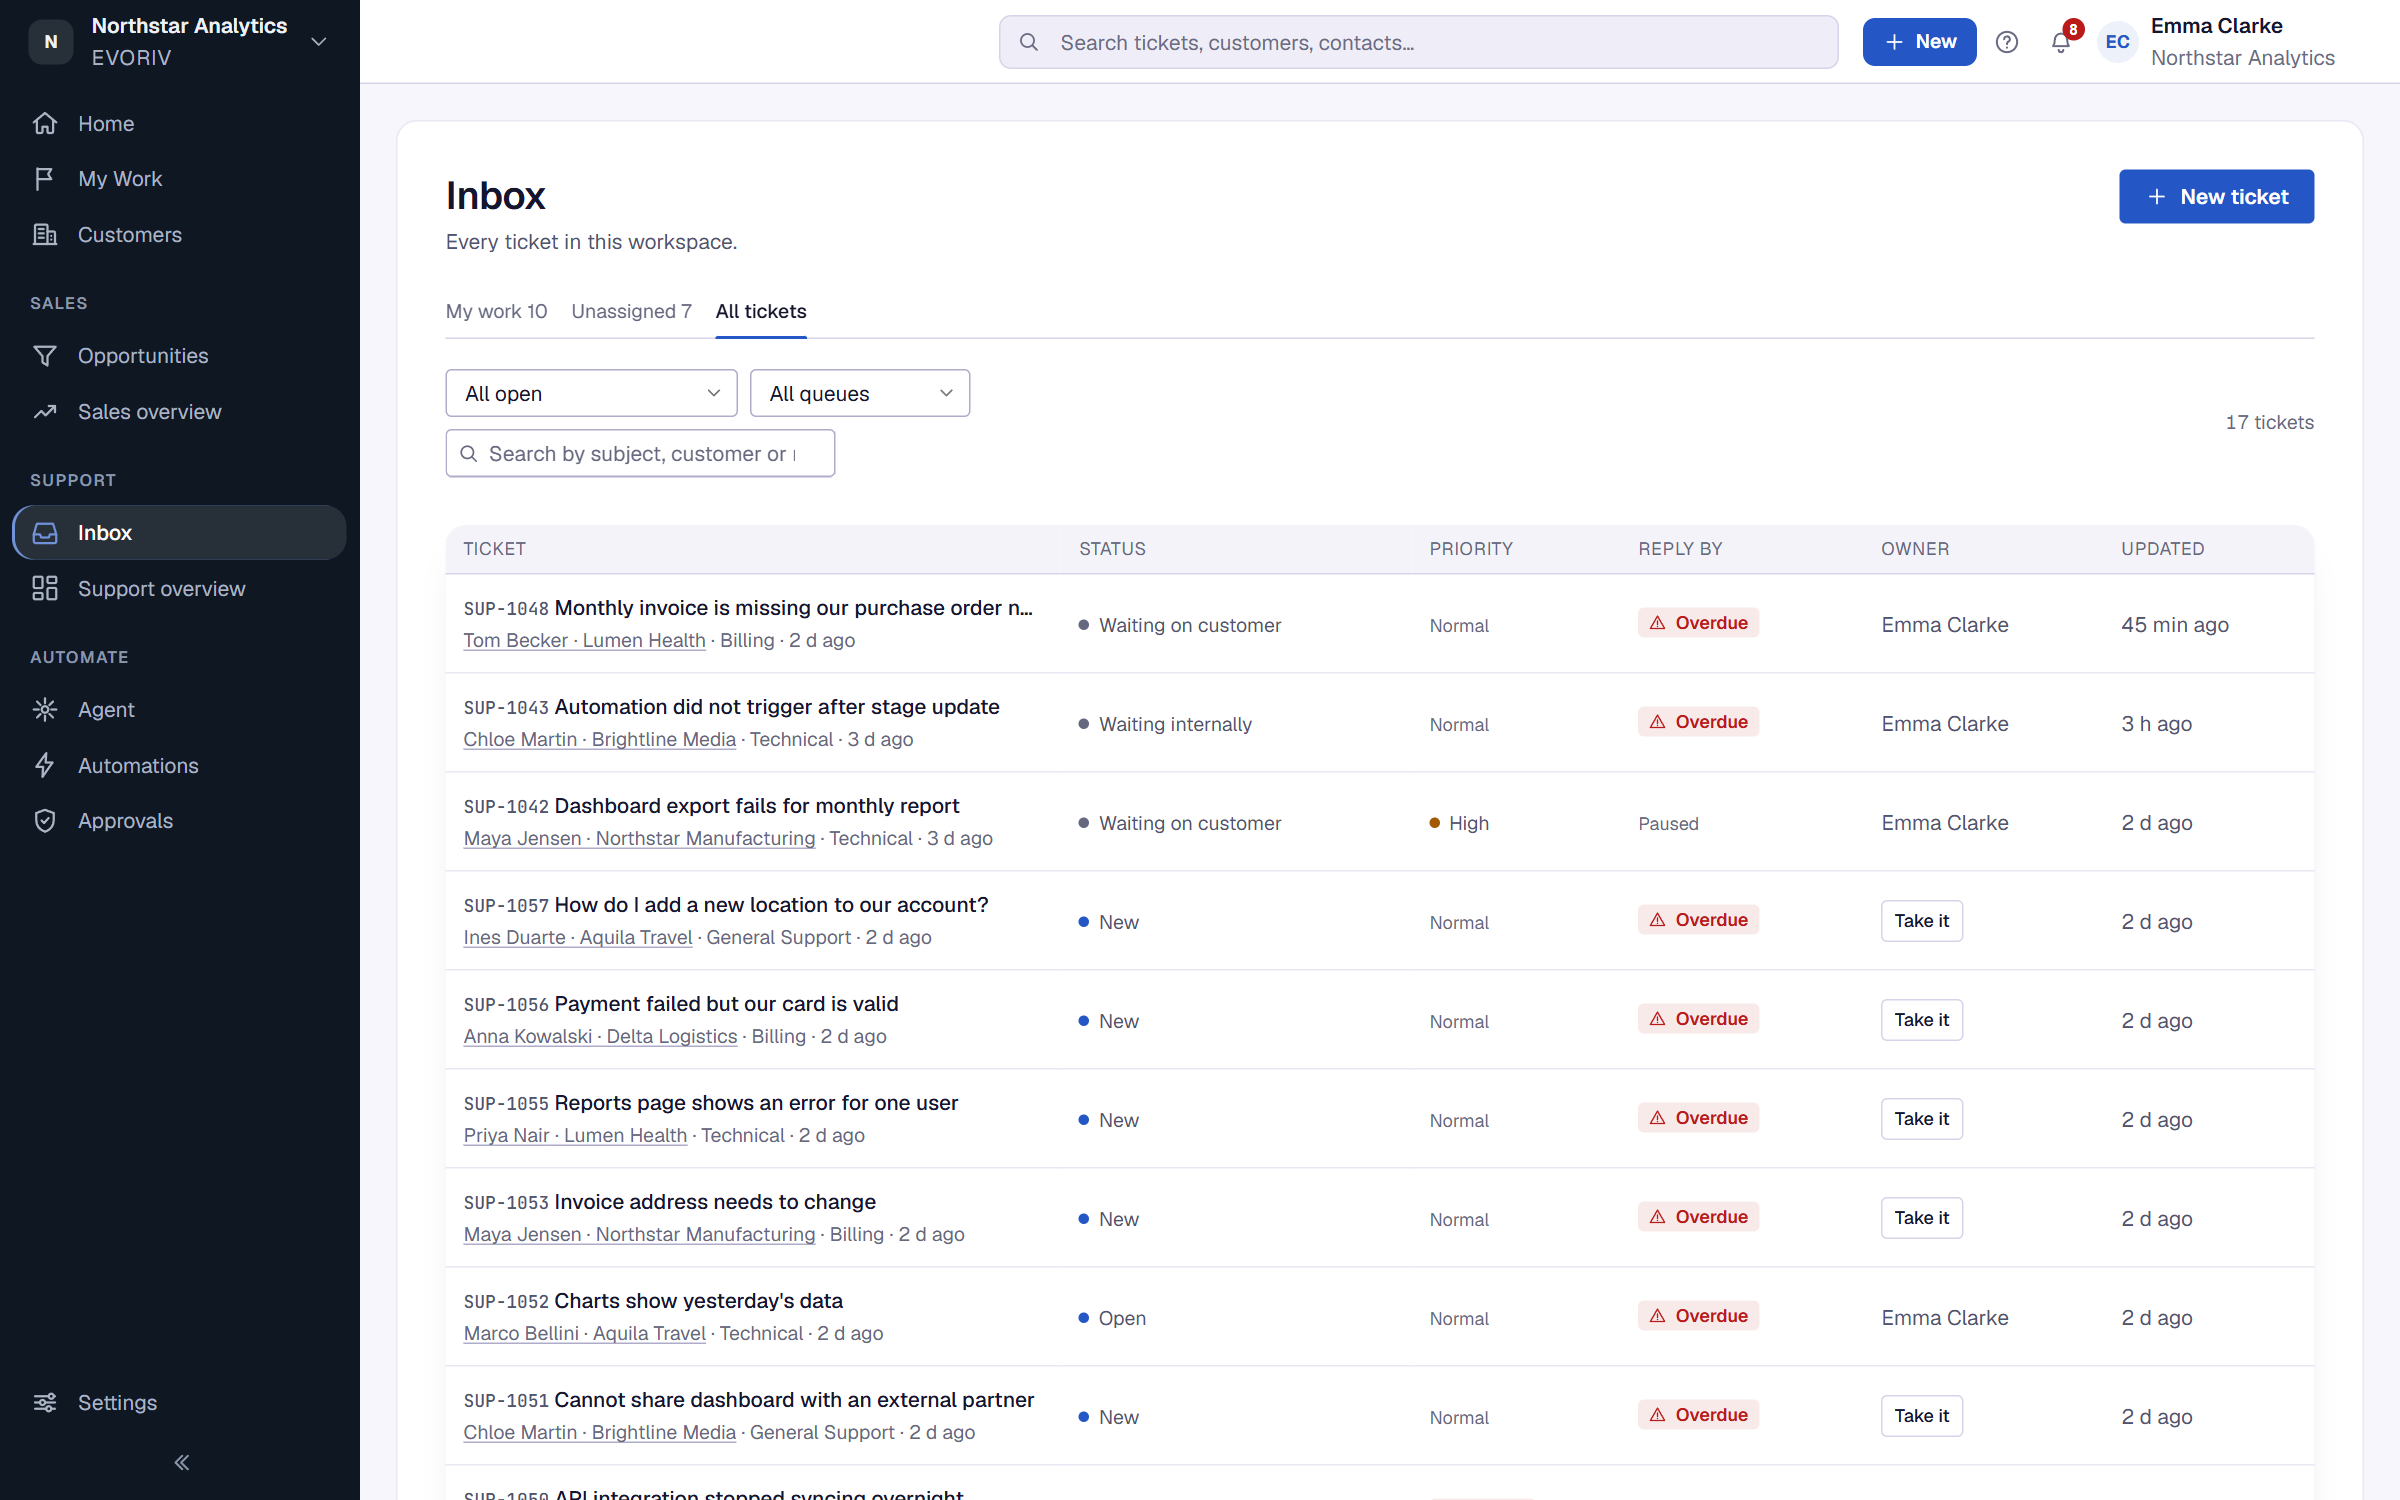2400x1500 pixels.
Task: Click the Priority column header
Action: [1471, 549]
